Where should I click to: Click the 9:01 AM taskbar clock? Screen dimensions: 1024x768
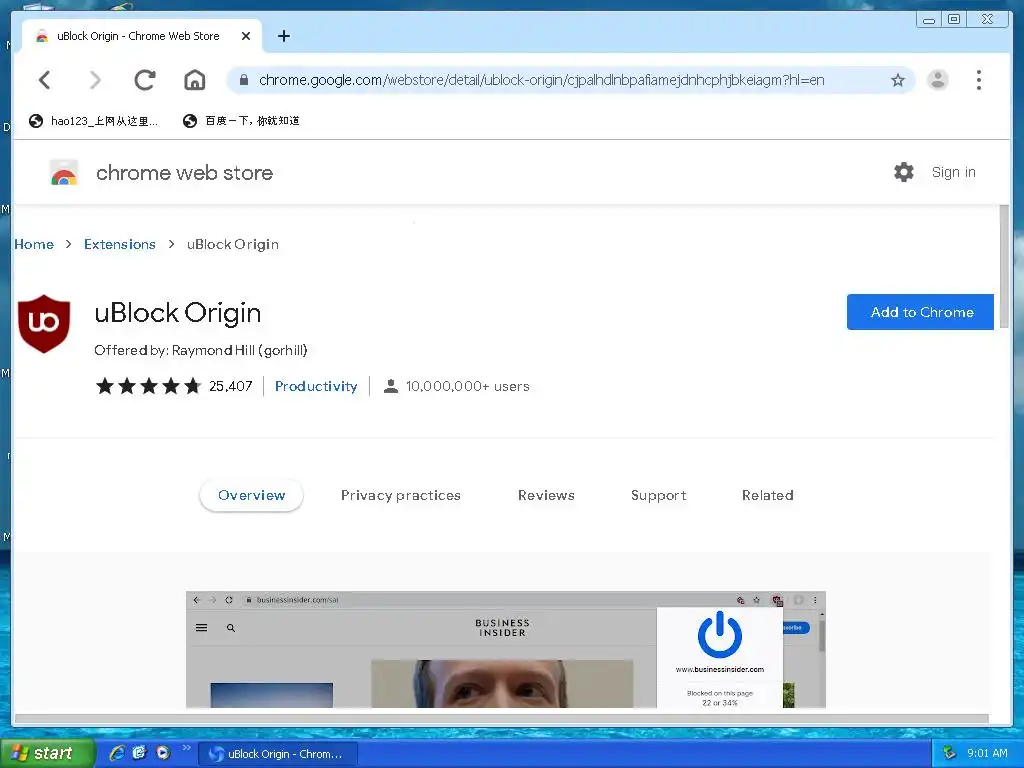(x=987, y=753)
